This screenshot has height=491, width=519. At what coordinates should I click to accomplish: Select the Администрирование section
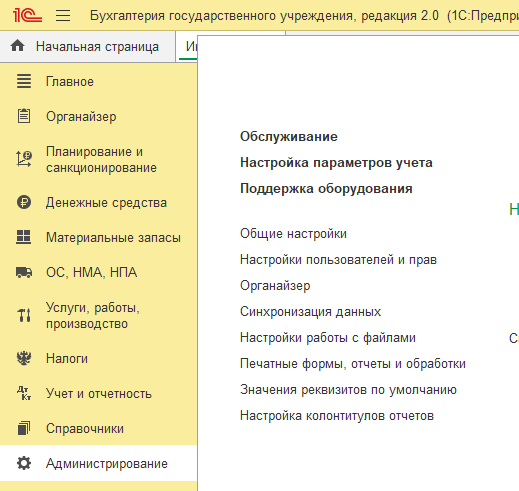pos(98,463)
